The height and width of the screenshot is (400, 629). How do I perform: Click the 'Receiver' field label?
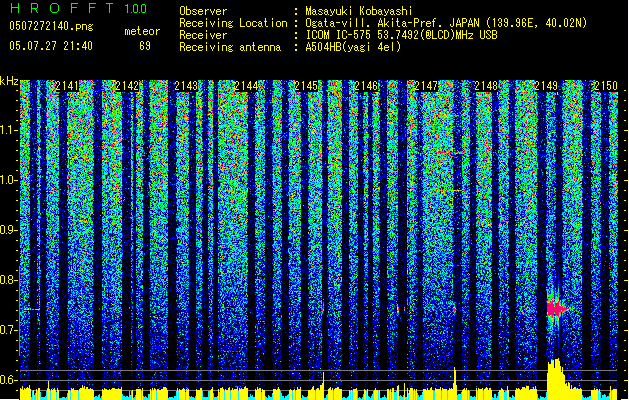(x=203, y=35)
